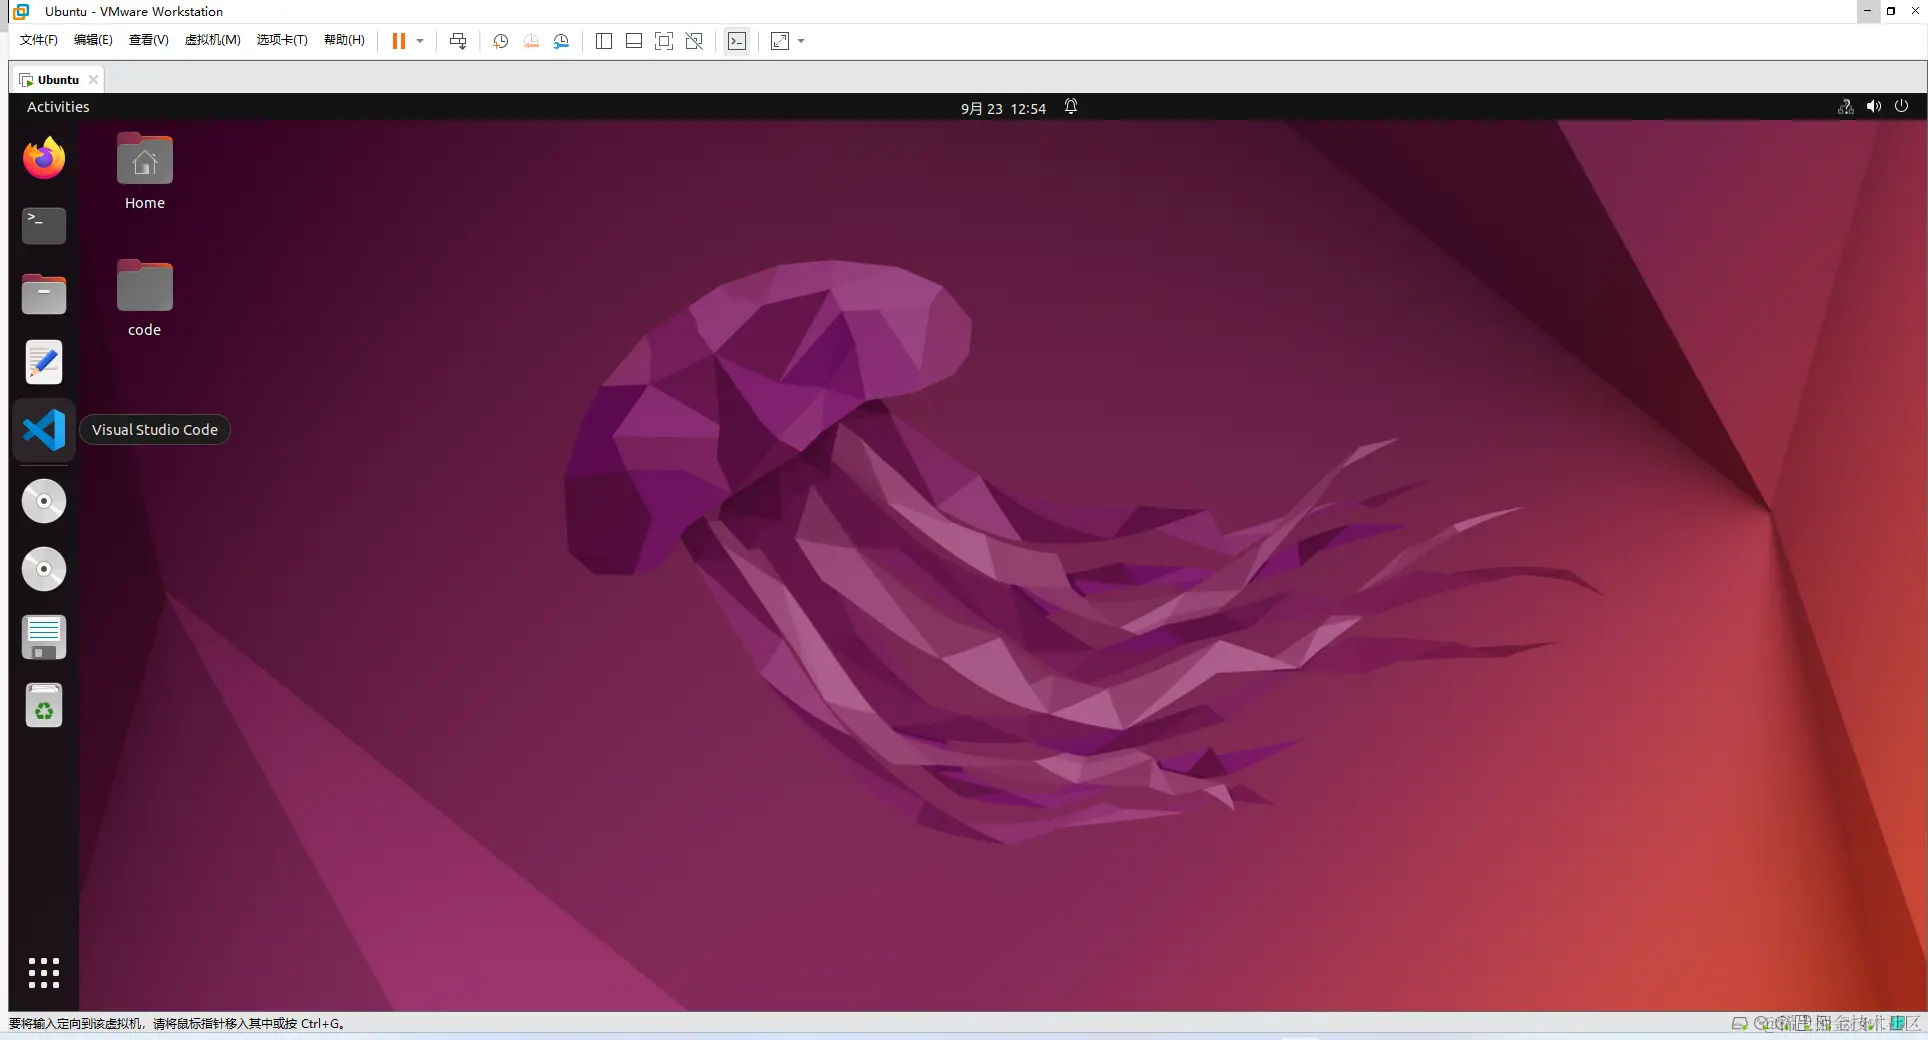1928x1040 pixels.
Task: Select the code folder on the desktop
Action: (x=145, y=299)
